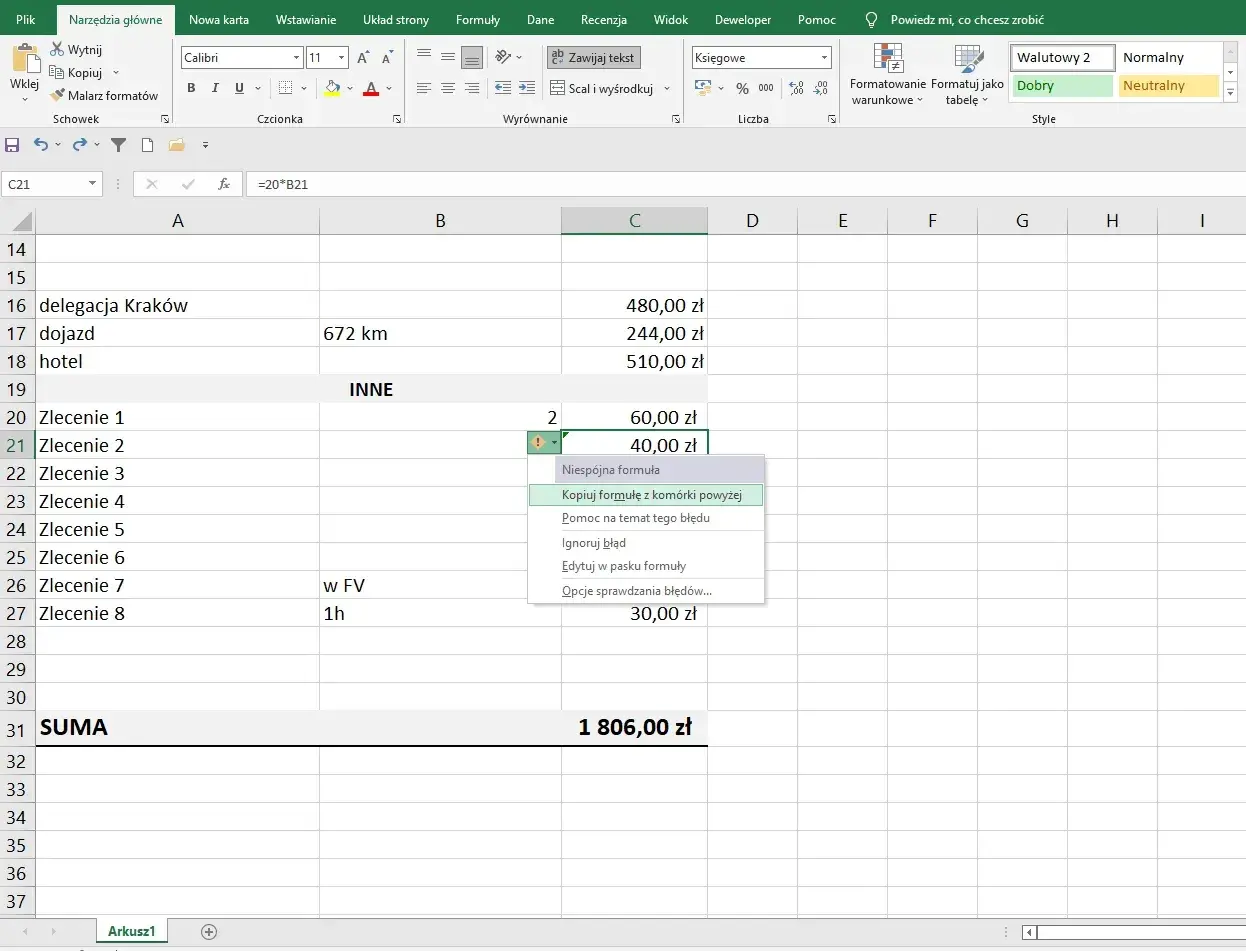This screenshot has height=951, width=1246.
Task: Click the insert function fx icon
Action: tap(225, 184)
